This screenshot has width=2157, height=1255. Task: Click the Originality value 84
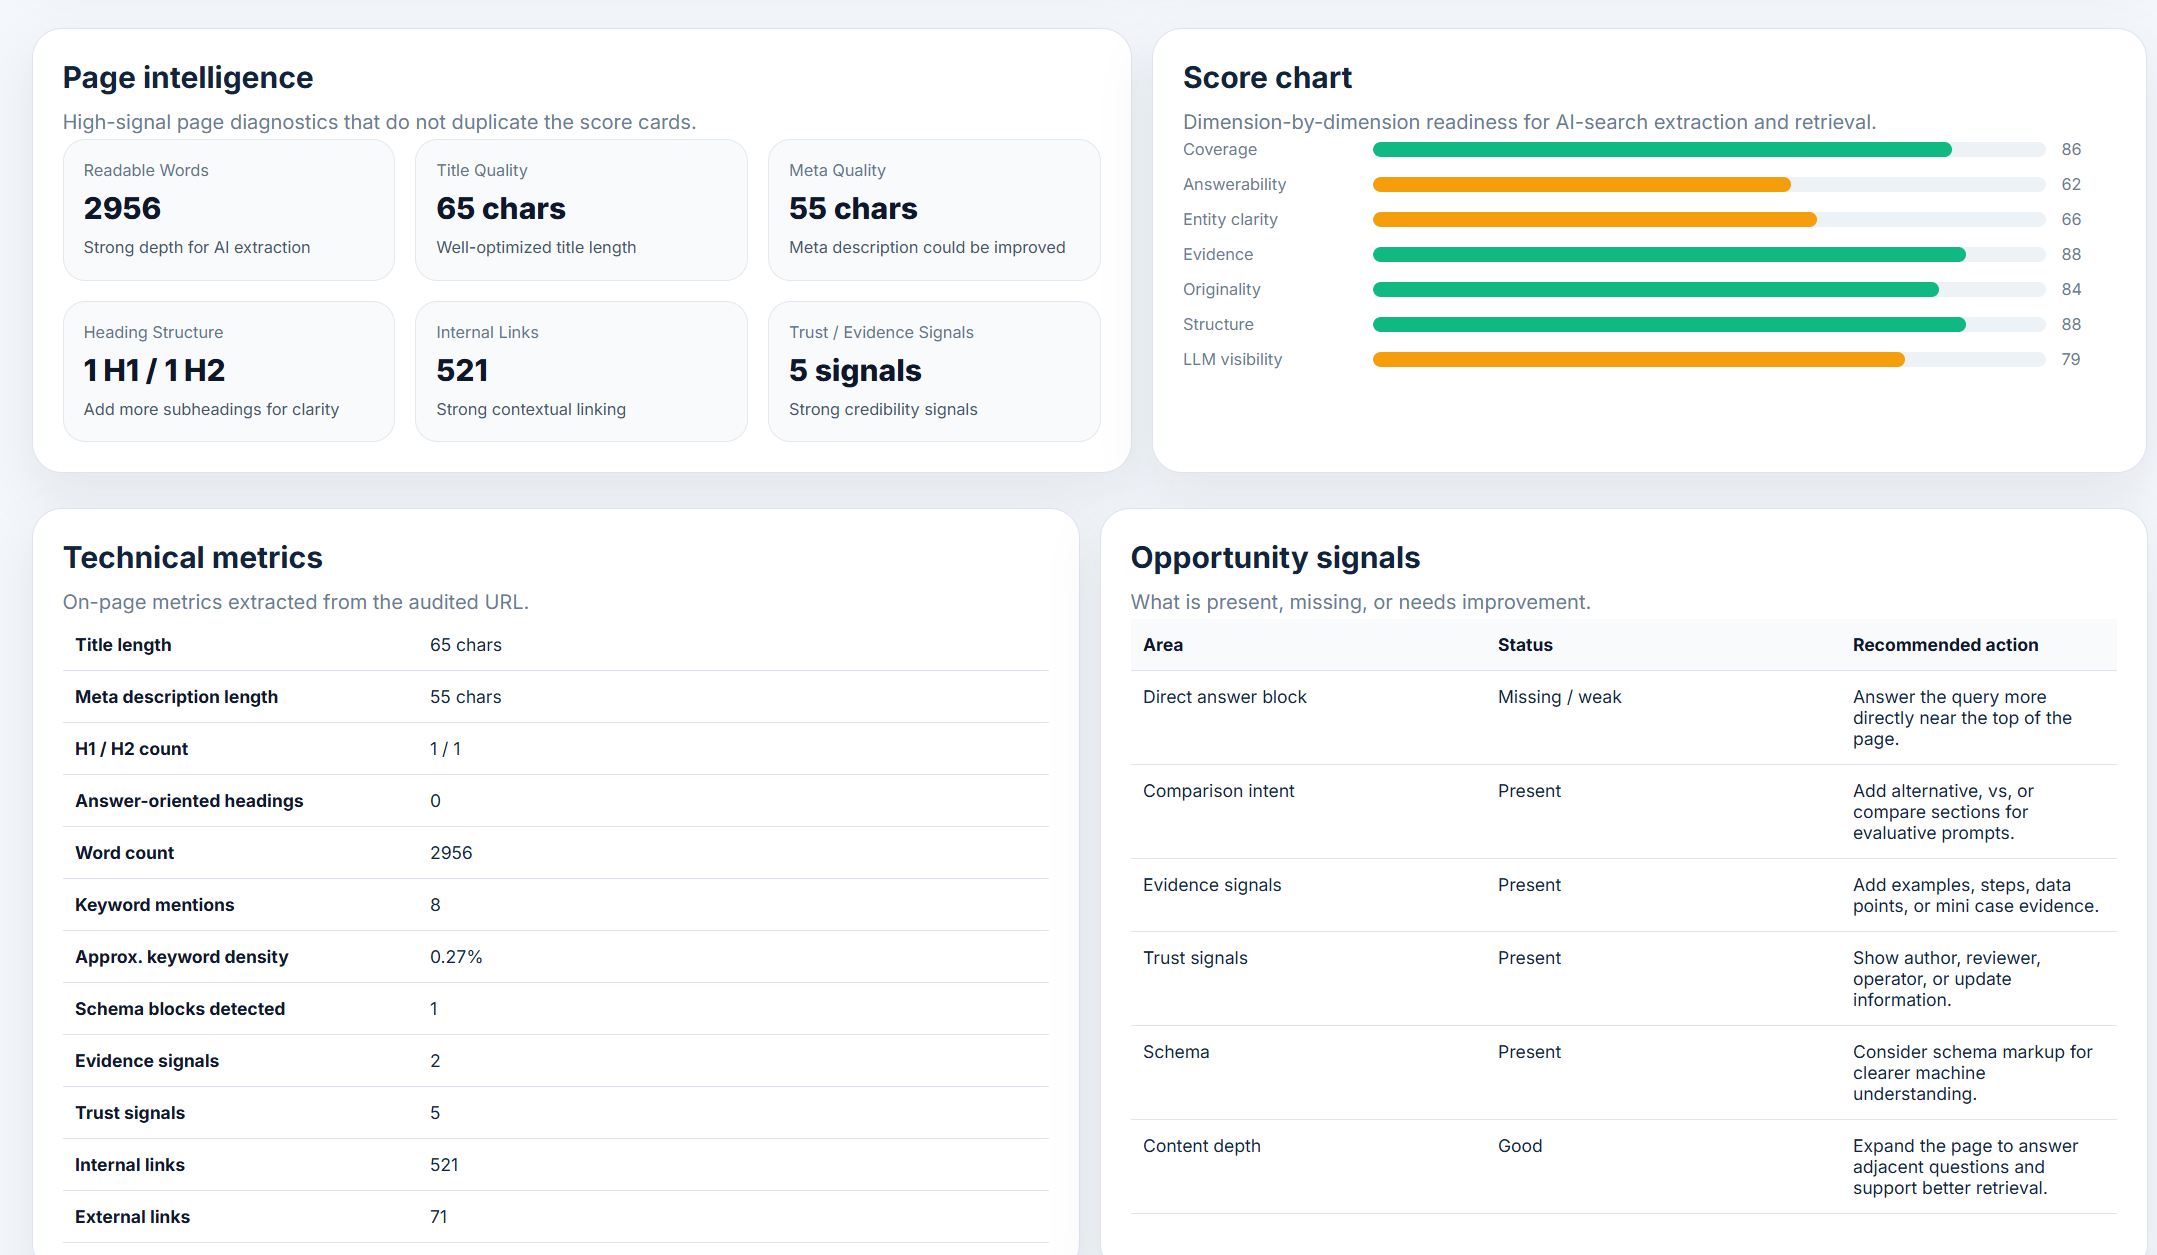[x=2071, y=290]
